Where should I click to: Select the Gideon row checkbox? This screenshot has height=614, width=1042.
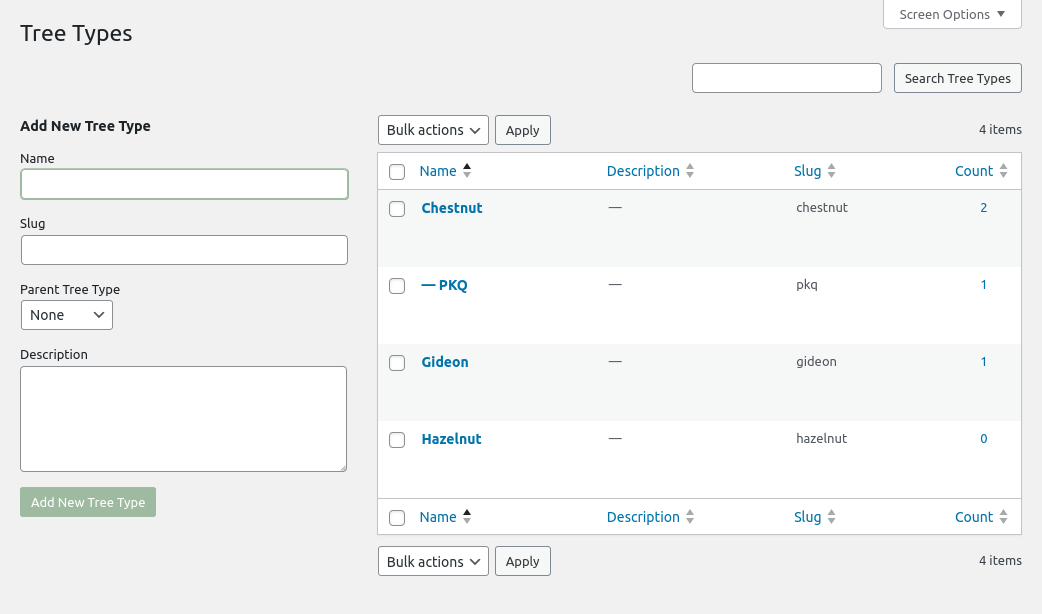point(397,363)
